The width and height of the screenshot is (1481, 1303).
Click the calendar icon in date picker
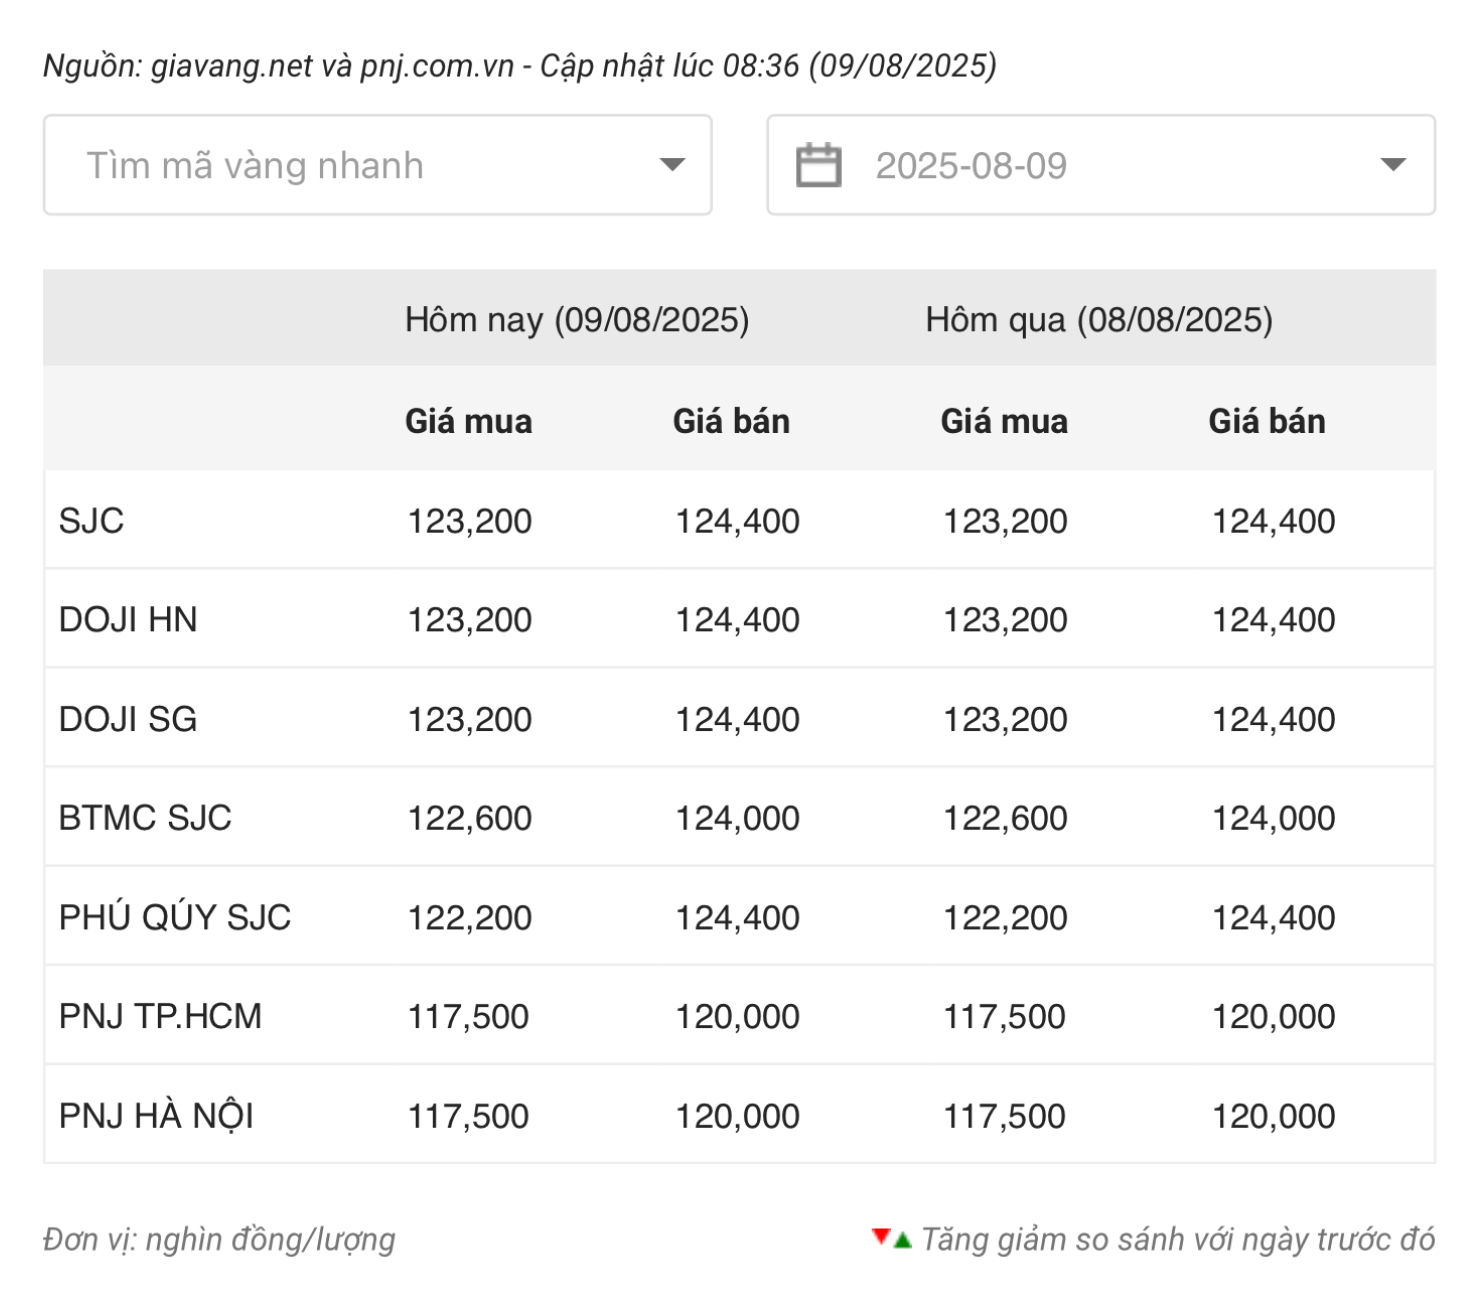tap(817, 165)
